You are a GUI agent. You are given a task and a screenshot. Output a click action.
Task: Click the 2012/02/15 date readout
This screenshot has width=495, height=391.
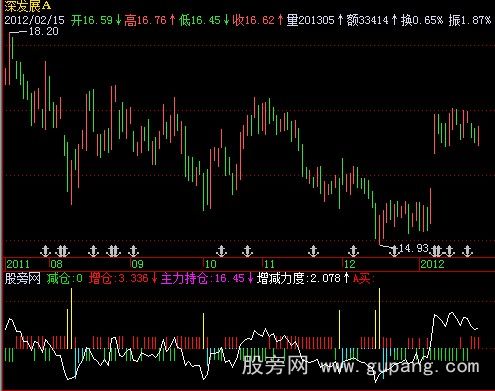point(34,20)
